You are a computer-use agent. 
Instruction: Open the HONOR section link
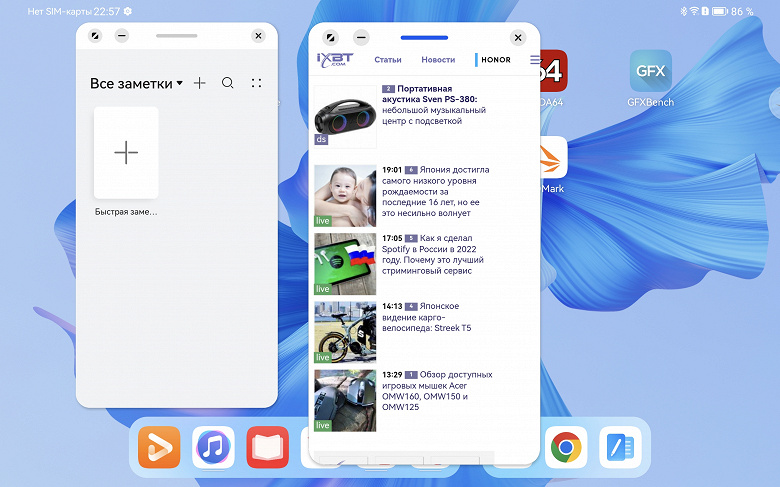(495, 60)
